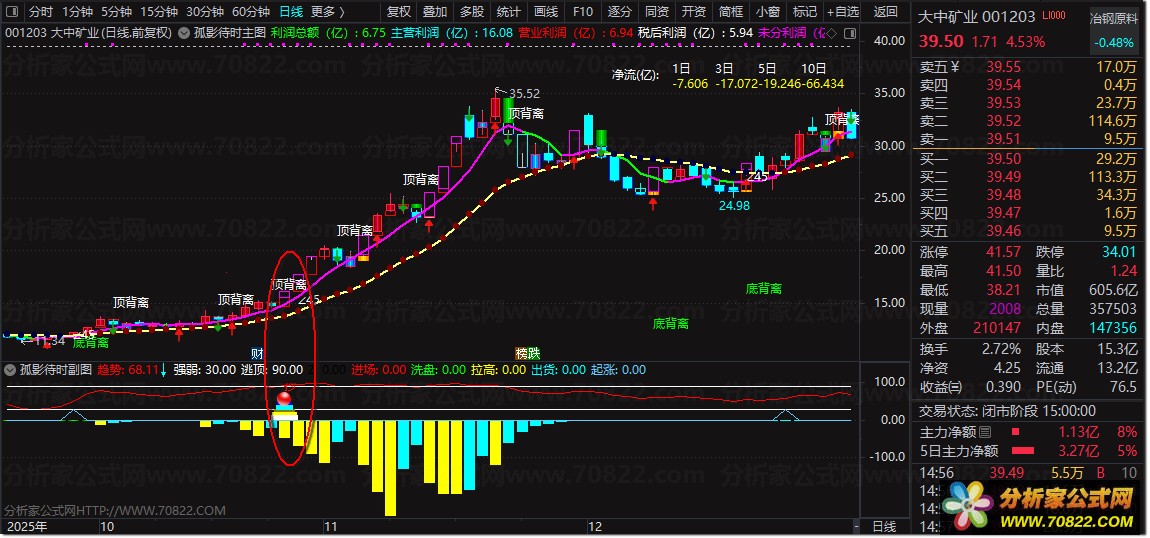The height and width of the screenshot is (538, 1150).
Task: Click the red ball signal in sub-chart
Action: coord(284,400)
